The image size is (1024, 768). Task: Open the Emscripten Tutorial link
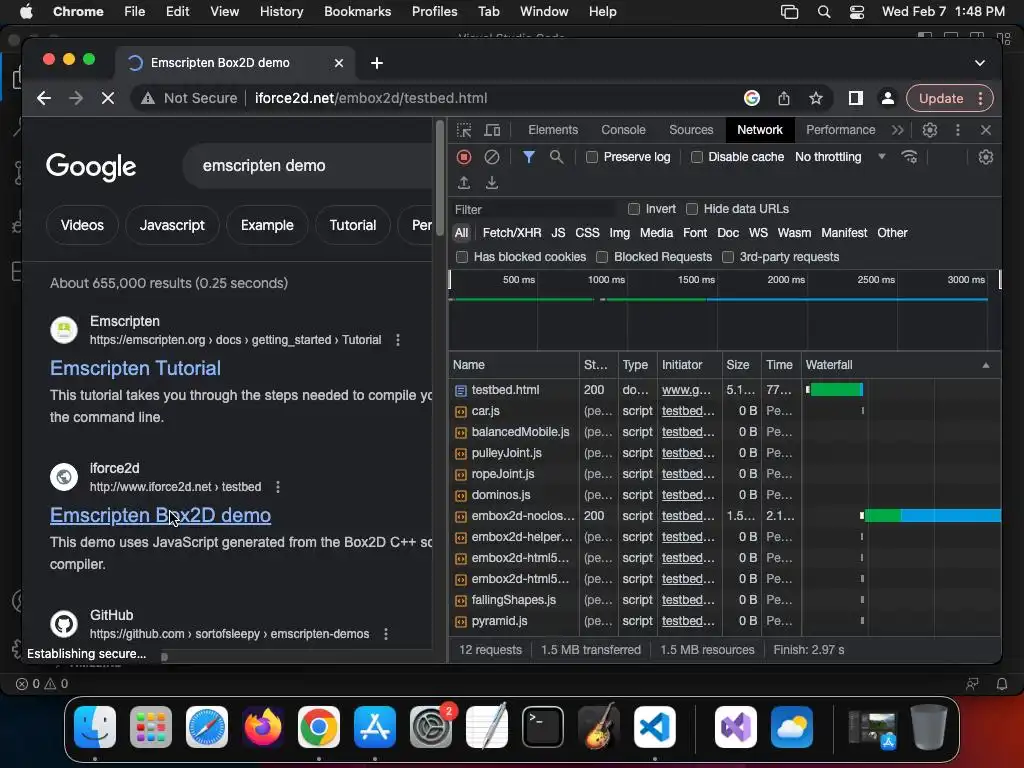[135, 368]
